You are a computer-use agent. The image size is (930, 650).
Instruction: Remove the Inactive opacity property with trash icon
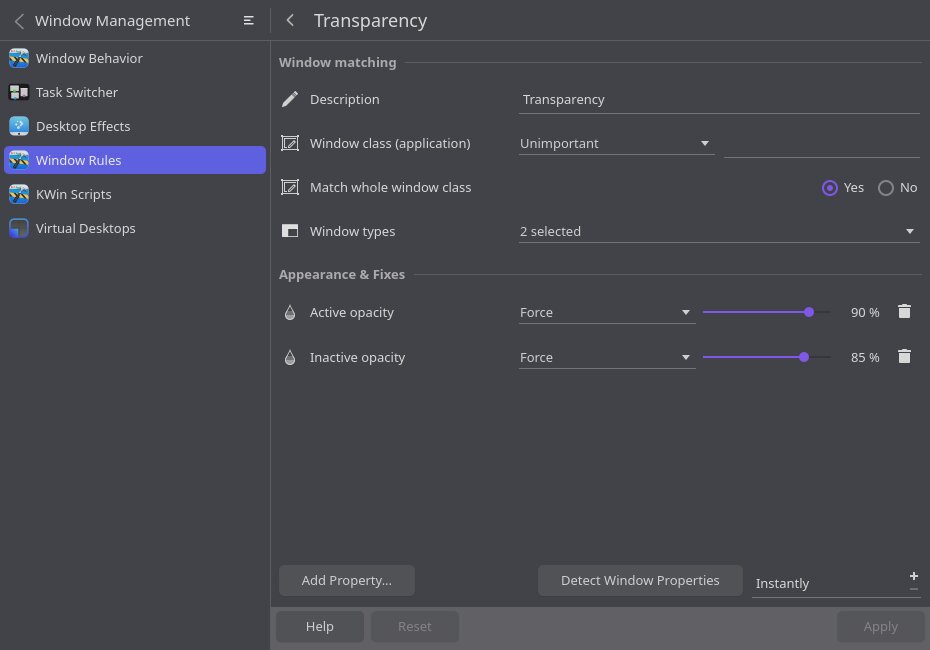pos(904,357)
